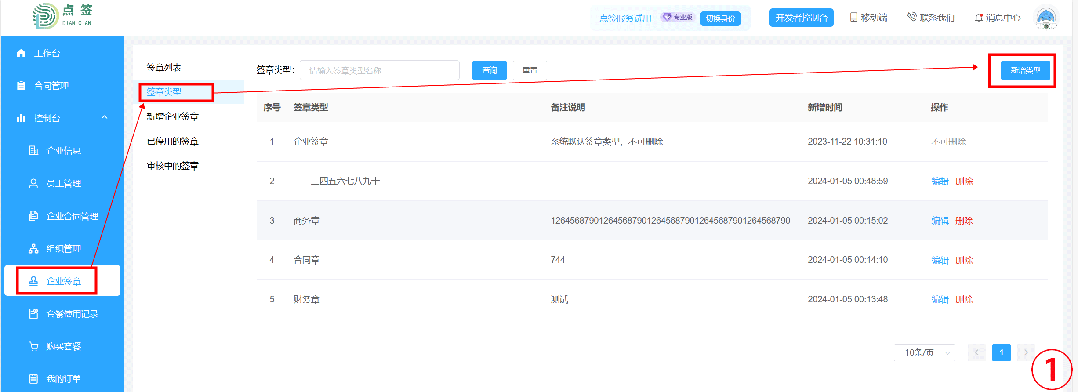
Task: Click the 财务章 cell in row 5
Action: (307, 299)
